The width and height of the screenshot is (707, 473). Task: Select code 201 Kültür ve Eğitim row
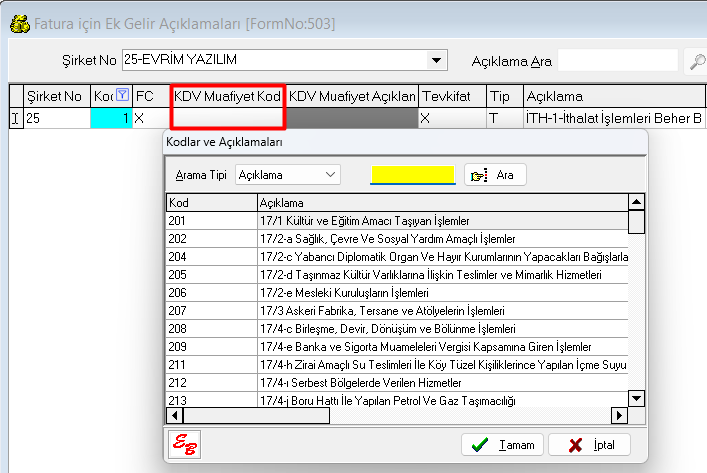click(400, 220)
